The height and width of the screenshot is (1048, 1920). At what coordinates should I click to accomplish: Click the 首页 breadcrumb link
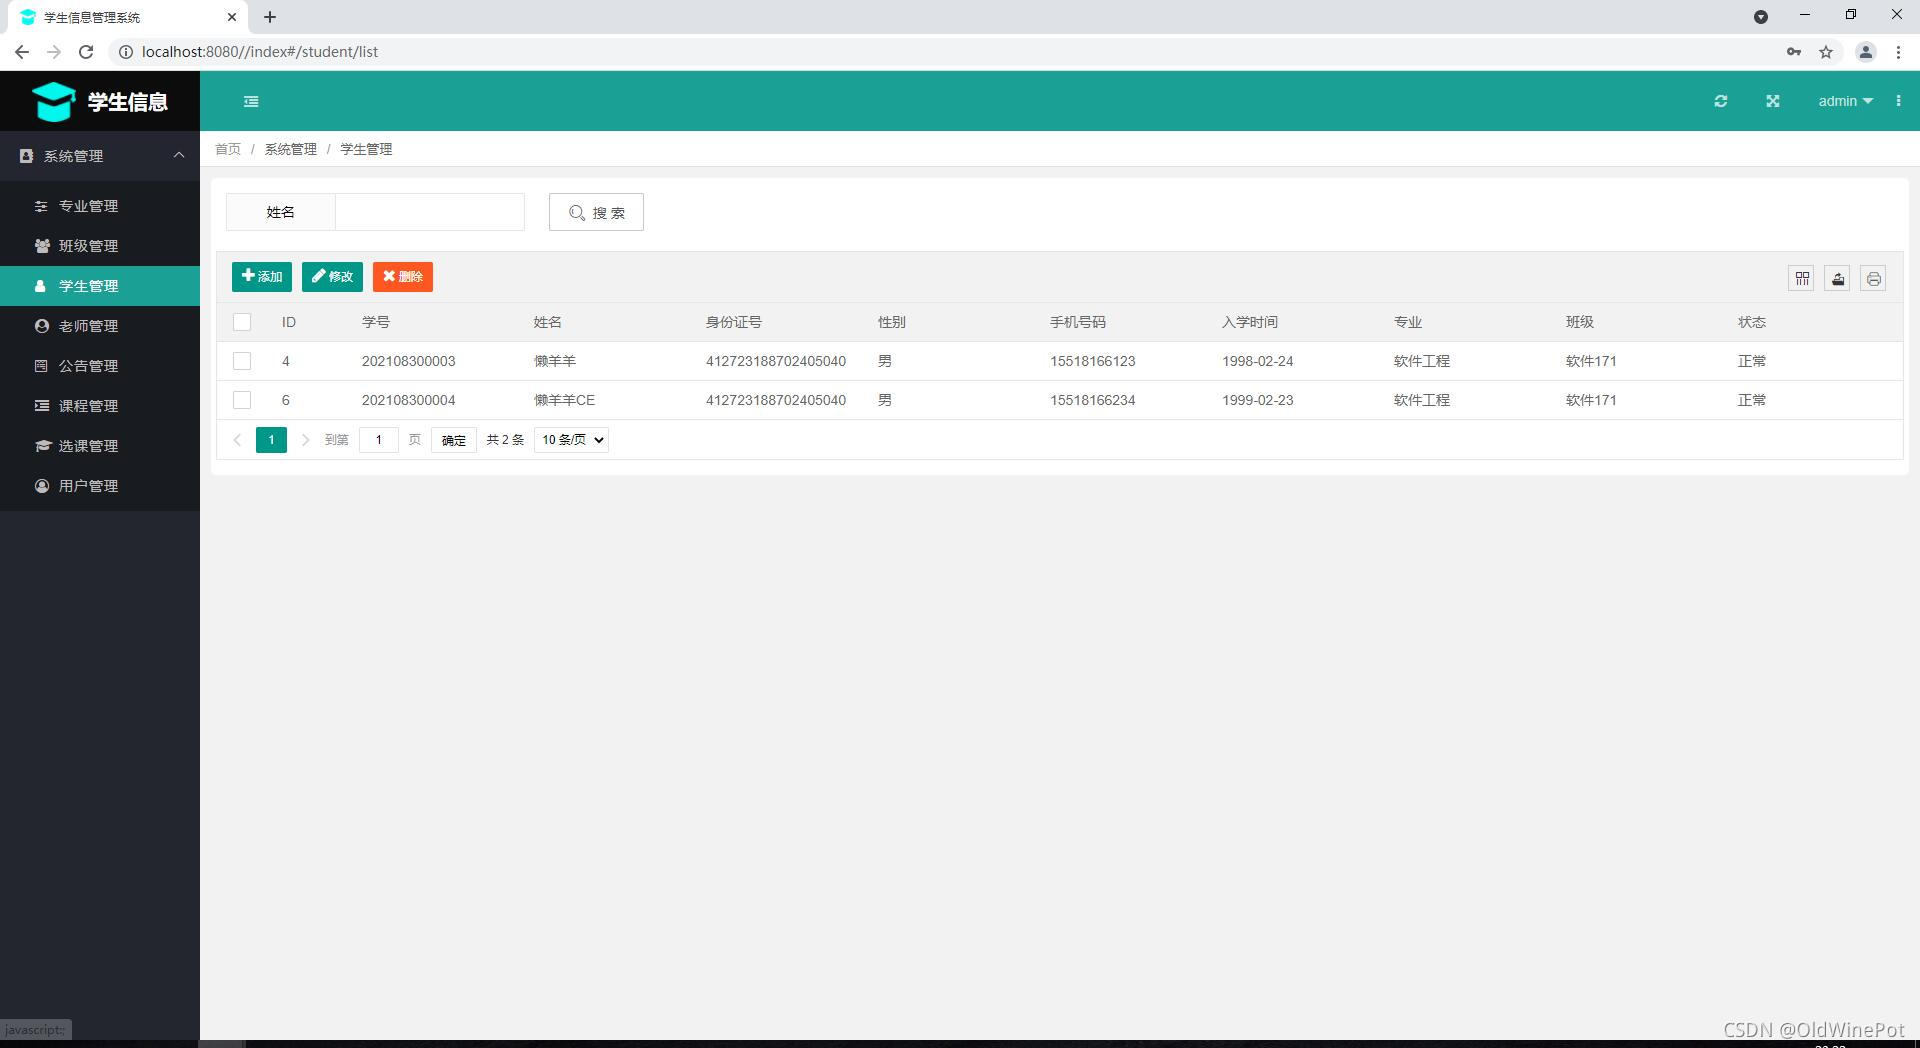[228, 149]
